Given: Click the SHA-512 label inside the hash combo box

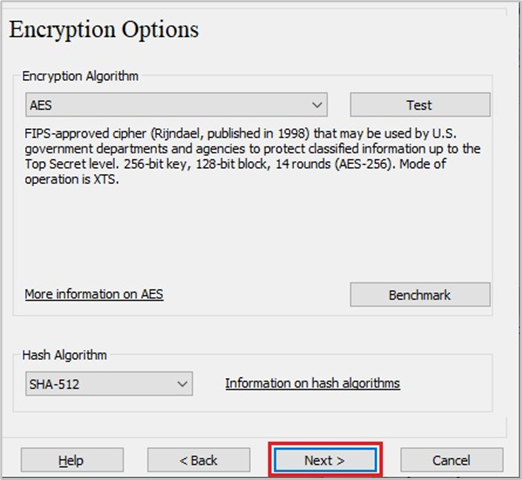Looking at the screenshot, I should 54,384.
